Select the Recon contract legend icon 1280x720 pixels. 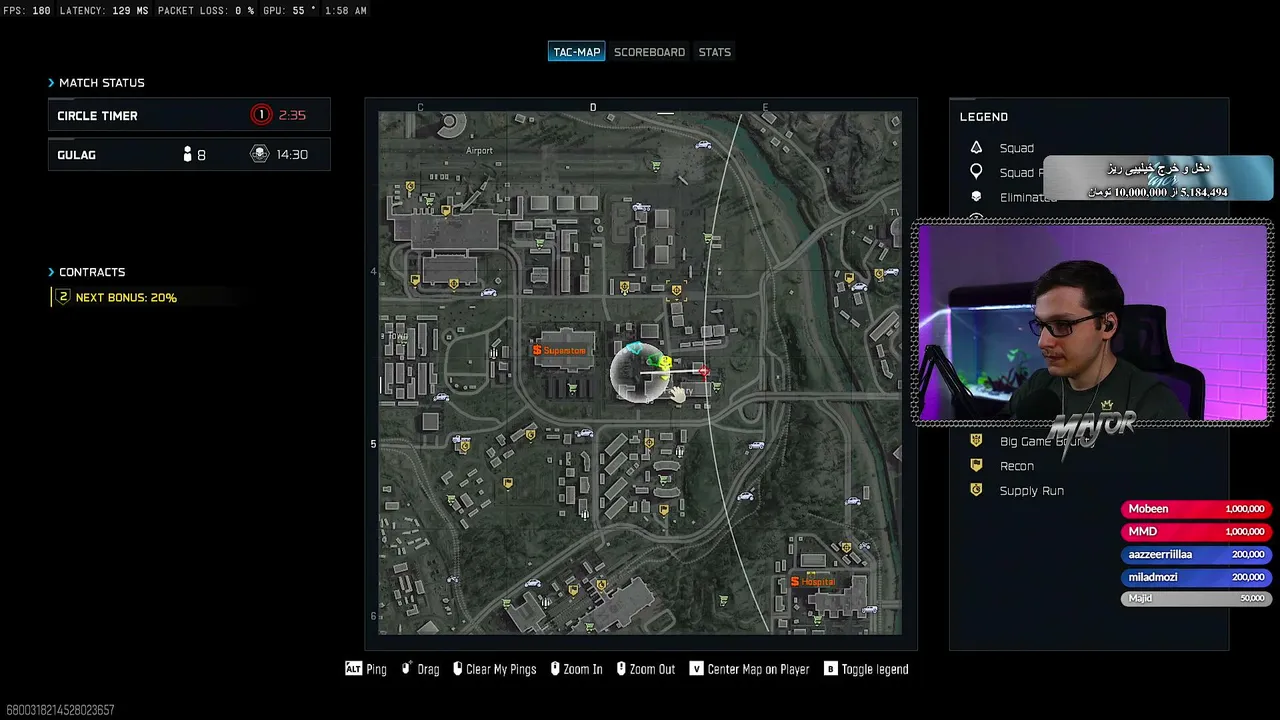976,466
